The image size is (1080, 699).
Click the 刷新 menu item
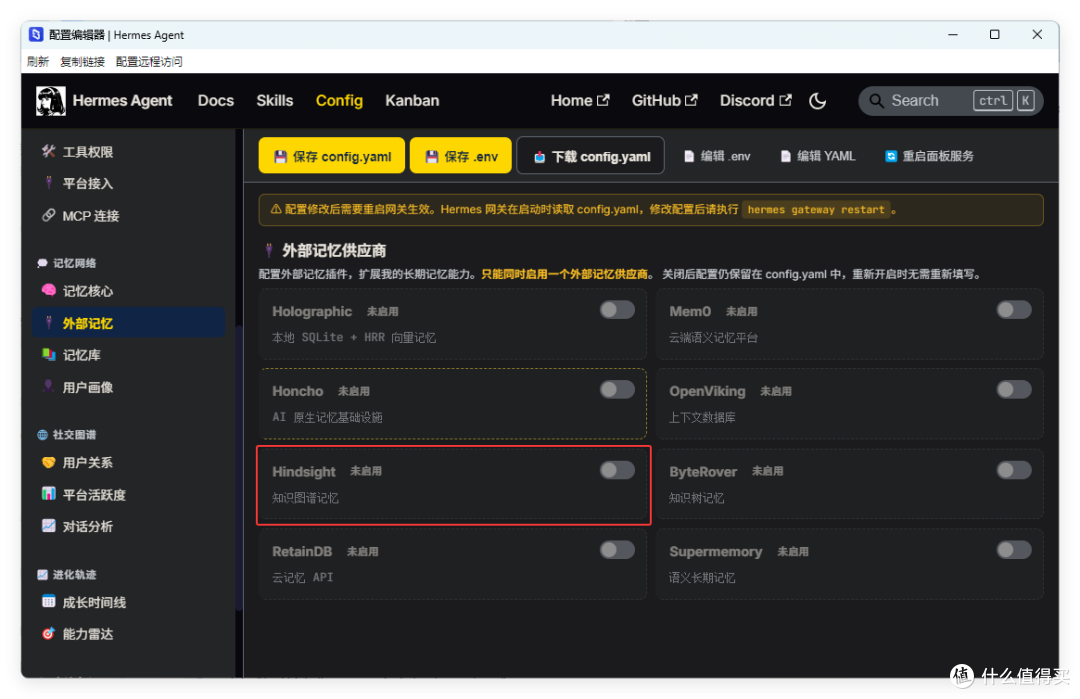38,61
